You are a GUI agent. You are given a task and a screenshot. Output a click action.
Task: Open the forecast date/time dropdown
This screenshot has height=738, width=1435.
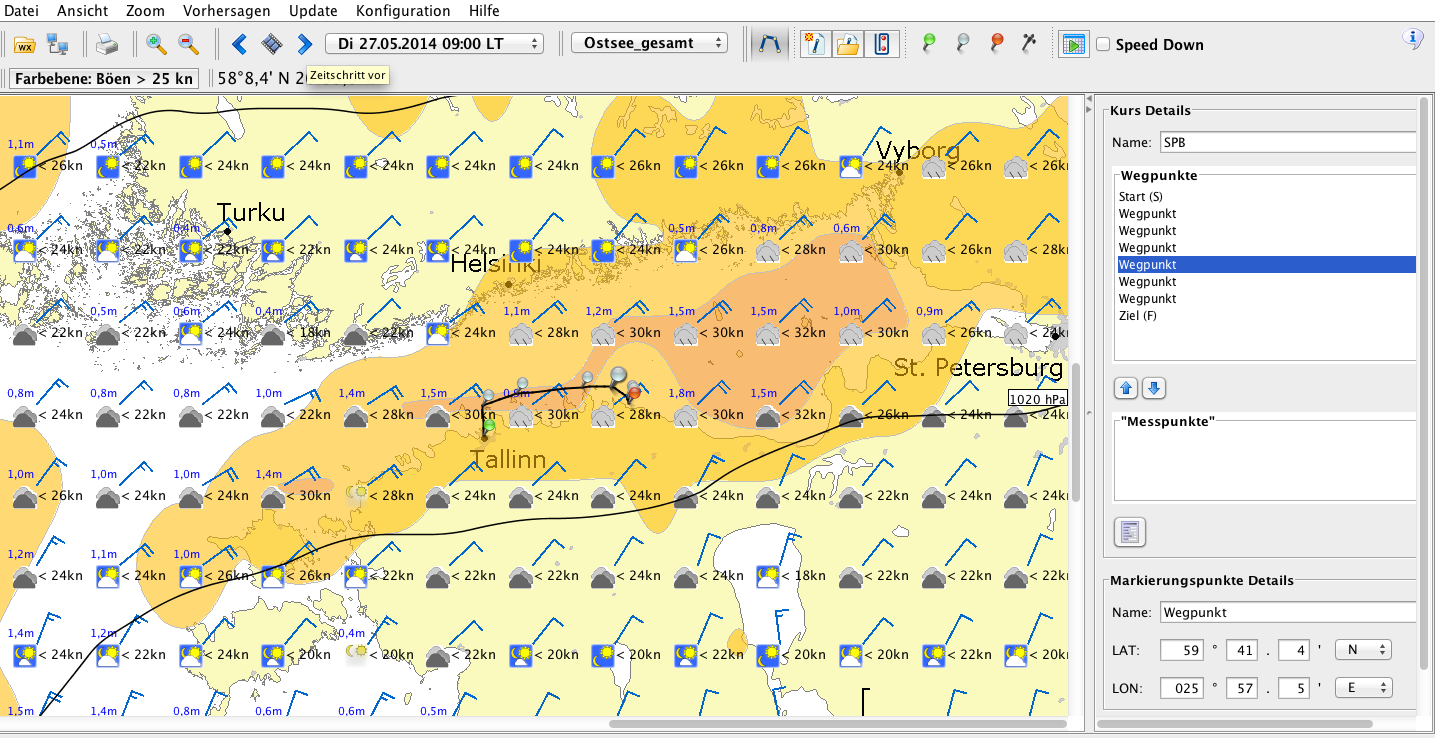pos(434,44)
